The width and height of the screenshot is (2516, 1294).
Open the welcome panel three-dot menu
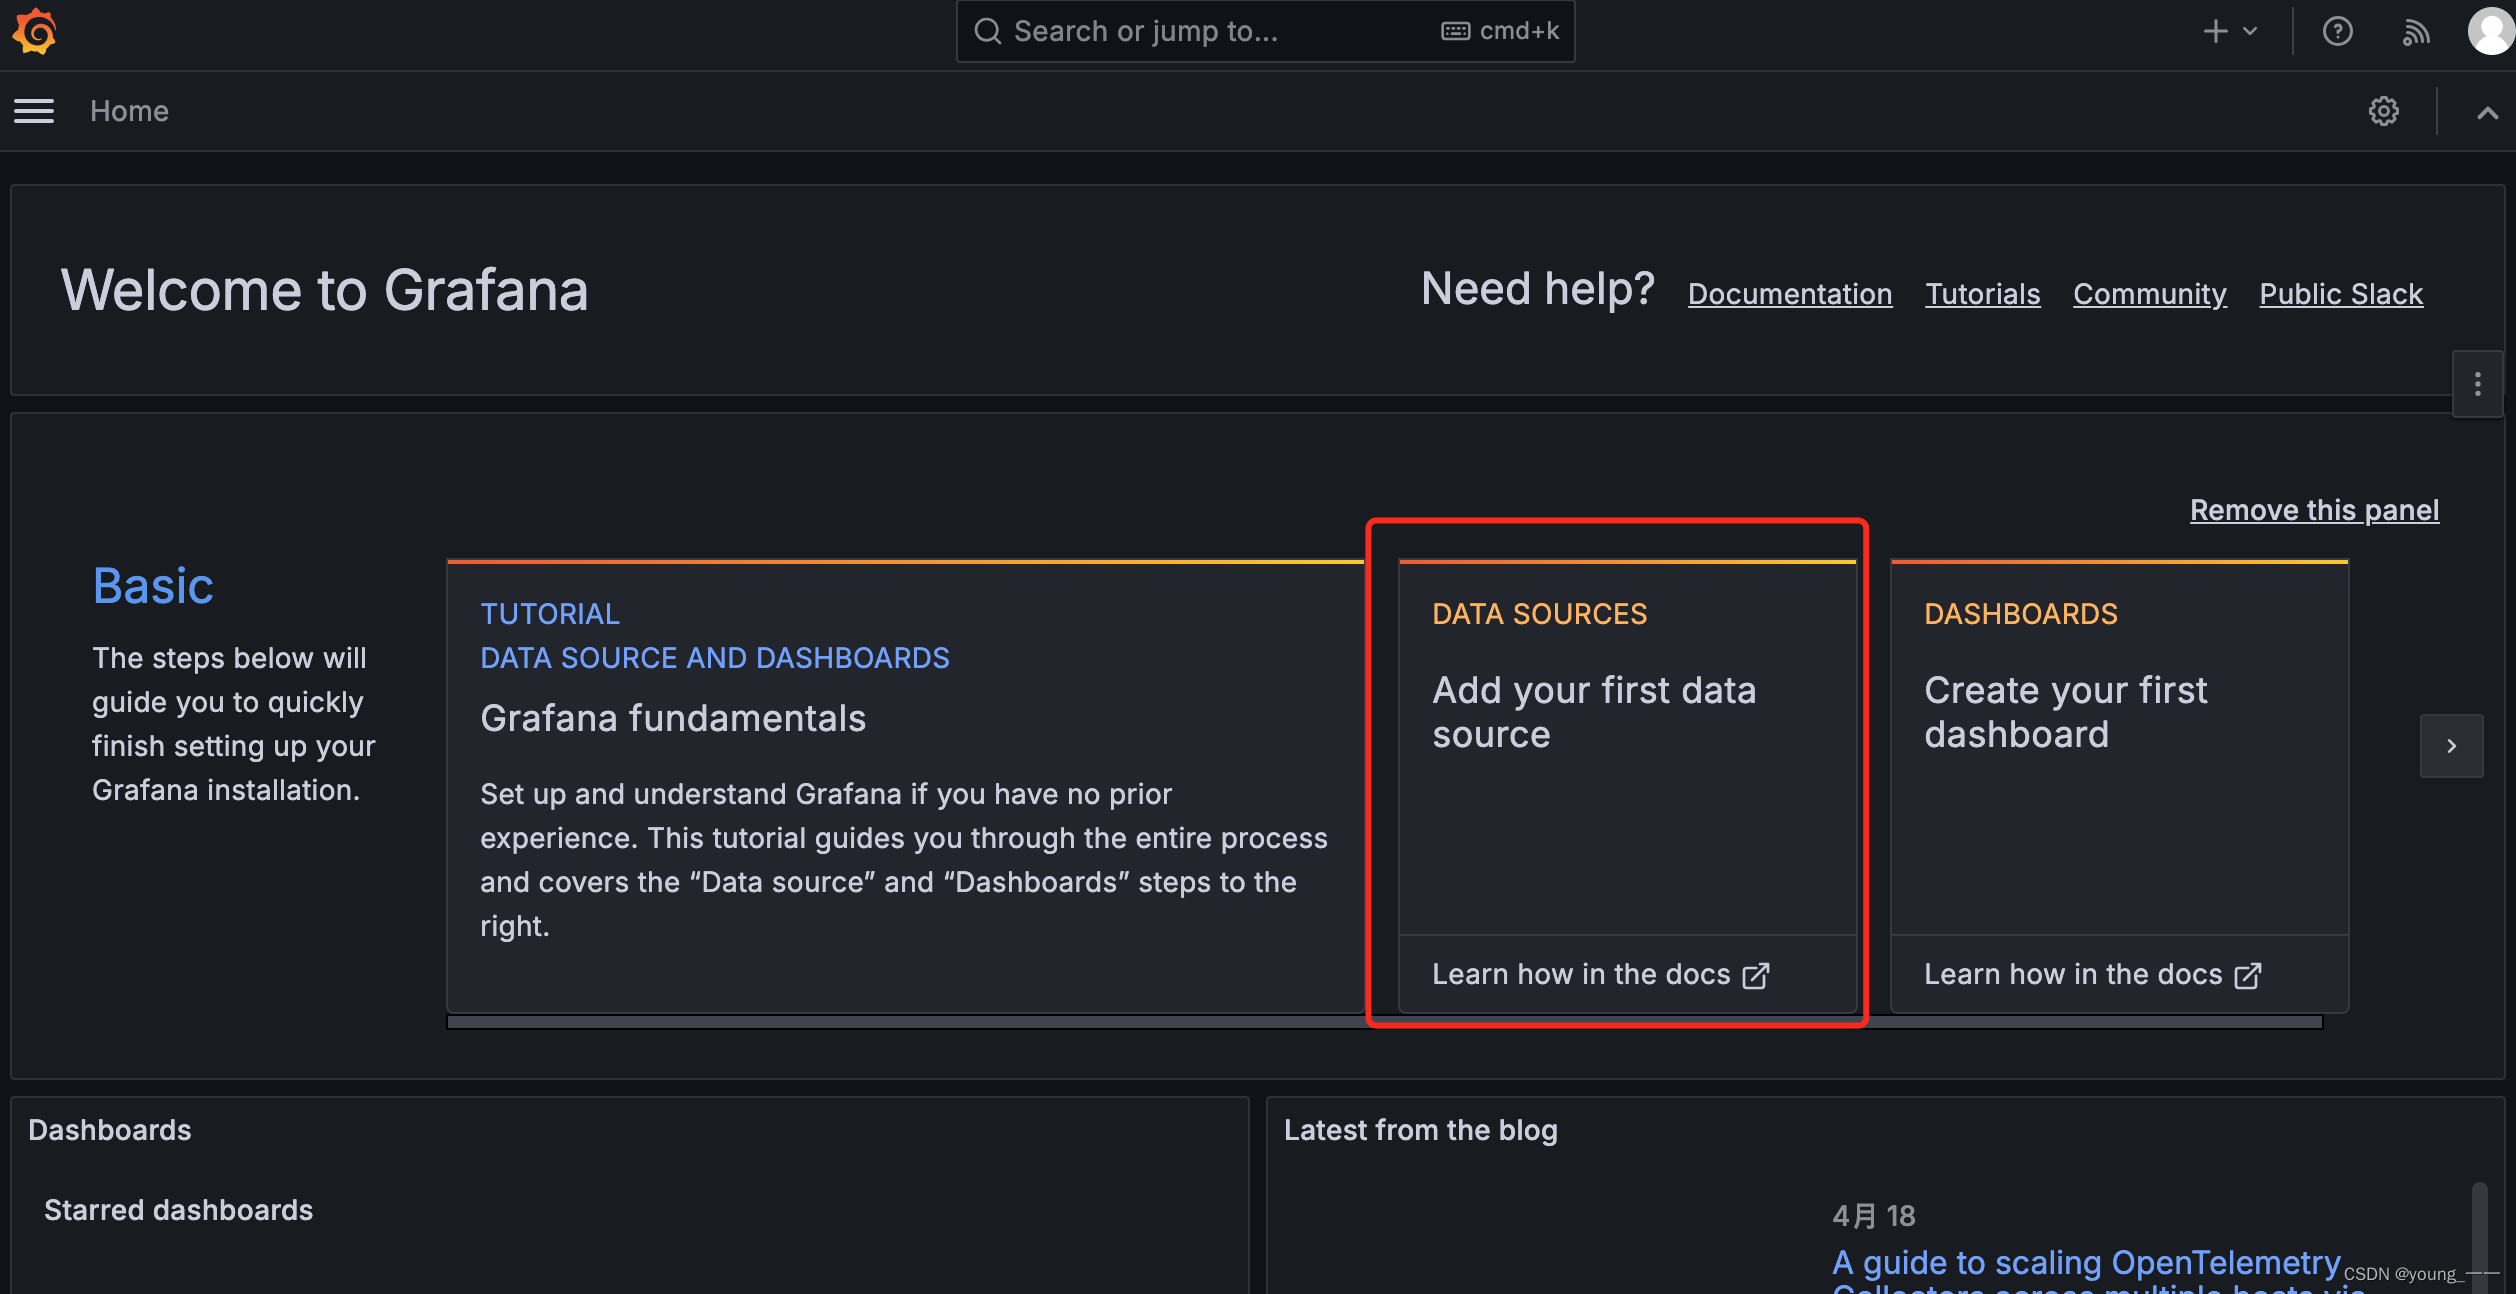2477,384
